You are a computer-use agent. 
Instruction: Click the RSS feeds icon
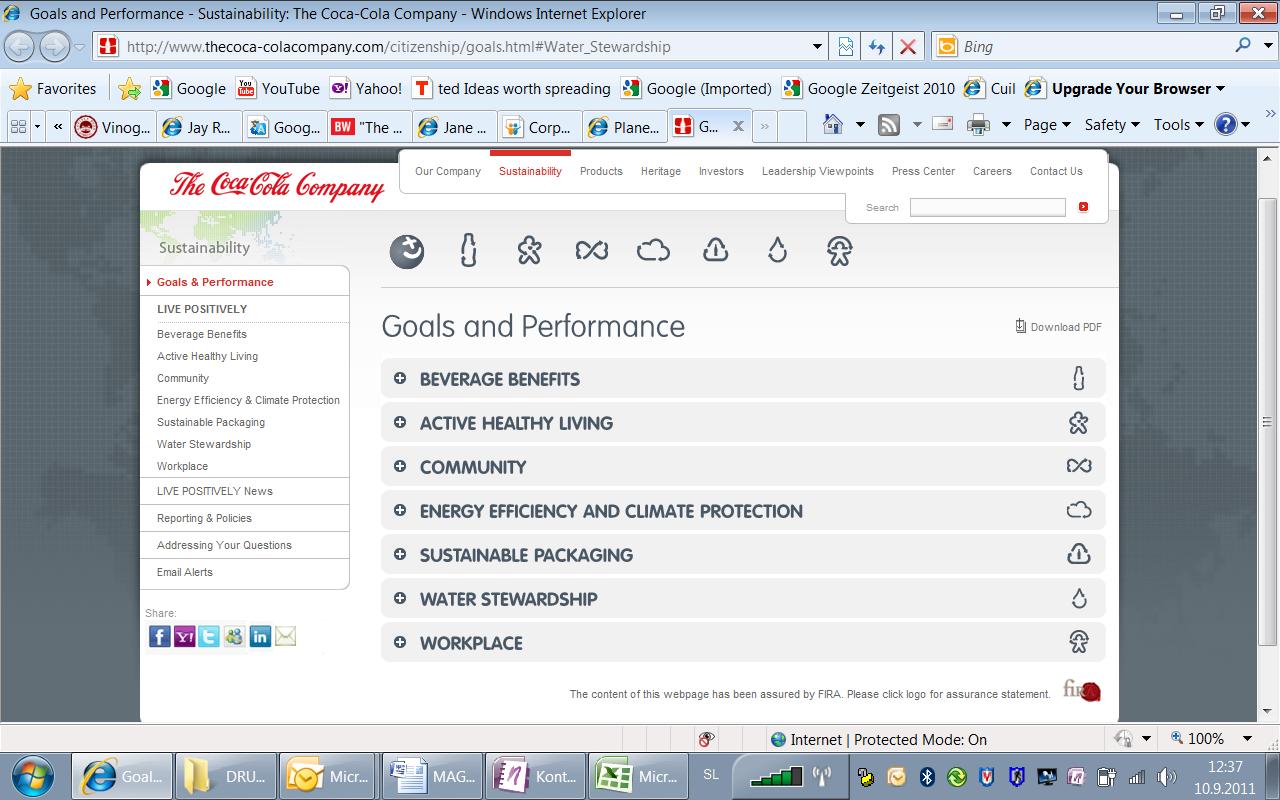(x=889, y=125)
